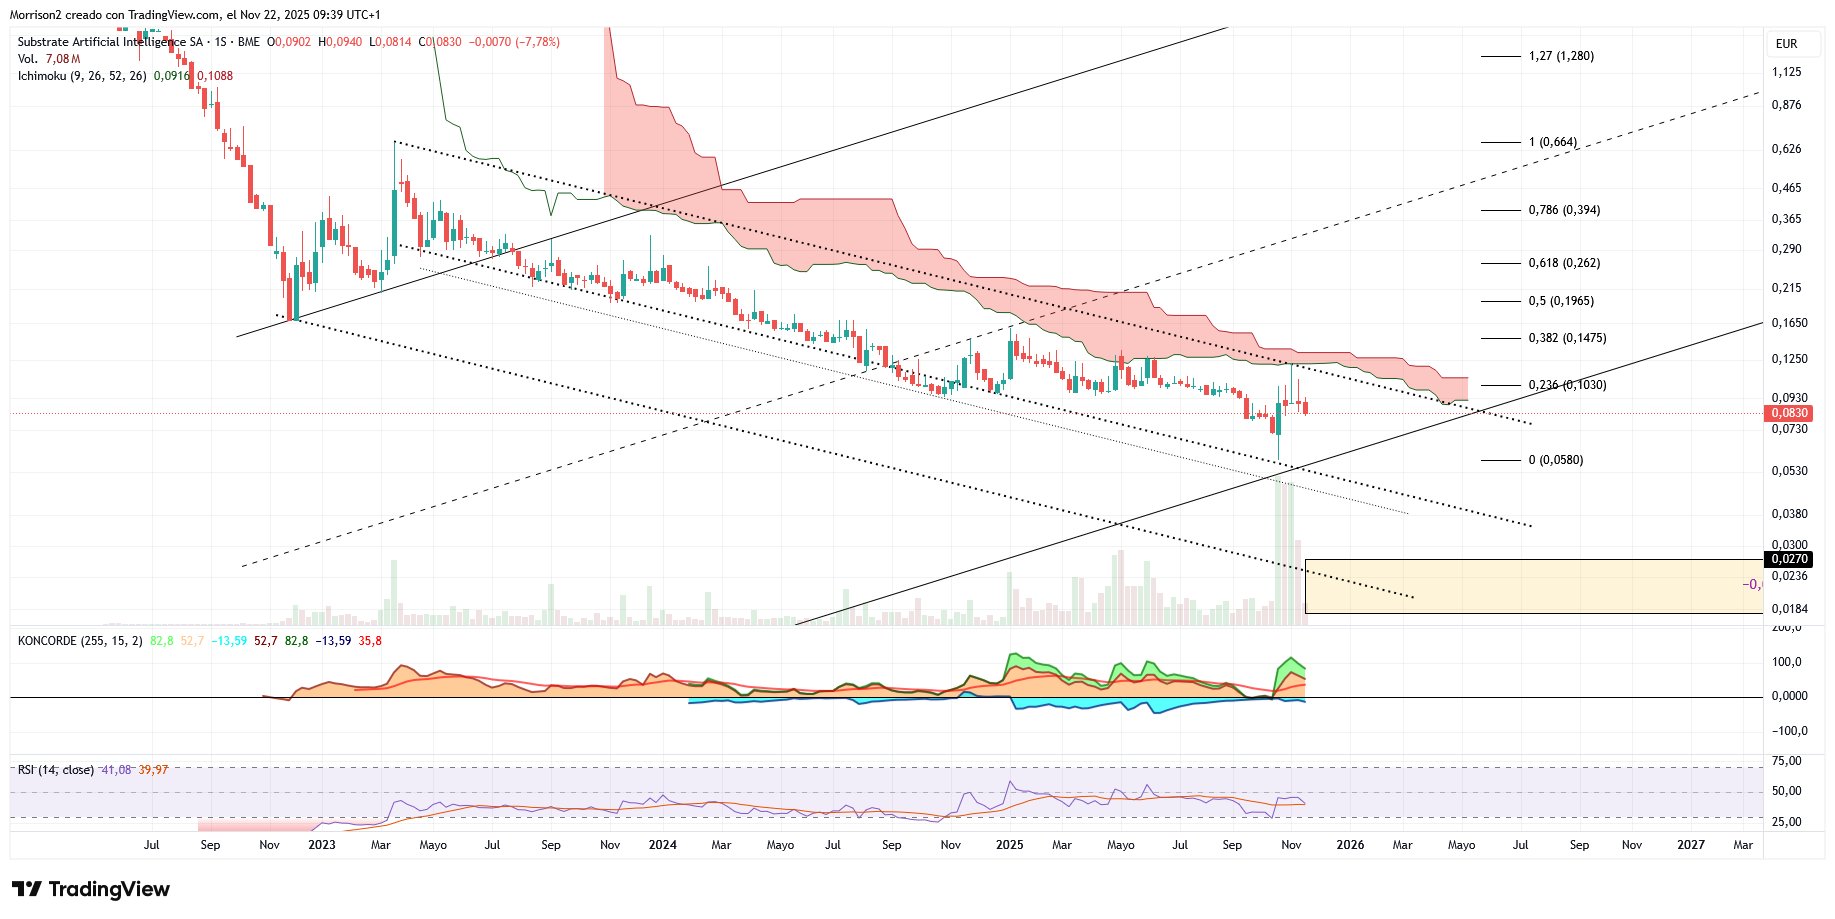
Task: Click the 0,365 price axis label
Action: click(1787, 219)
